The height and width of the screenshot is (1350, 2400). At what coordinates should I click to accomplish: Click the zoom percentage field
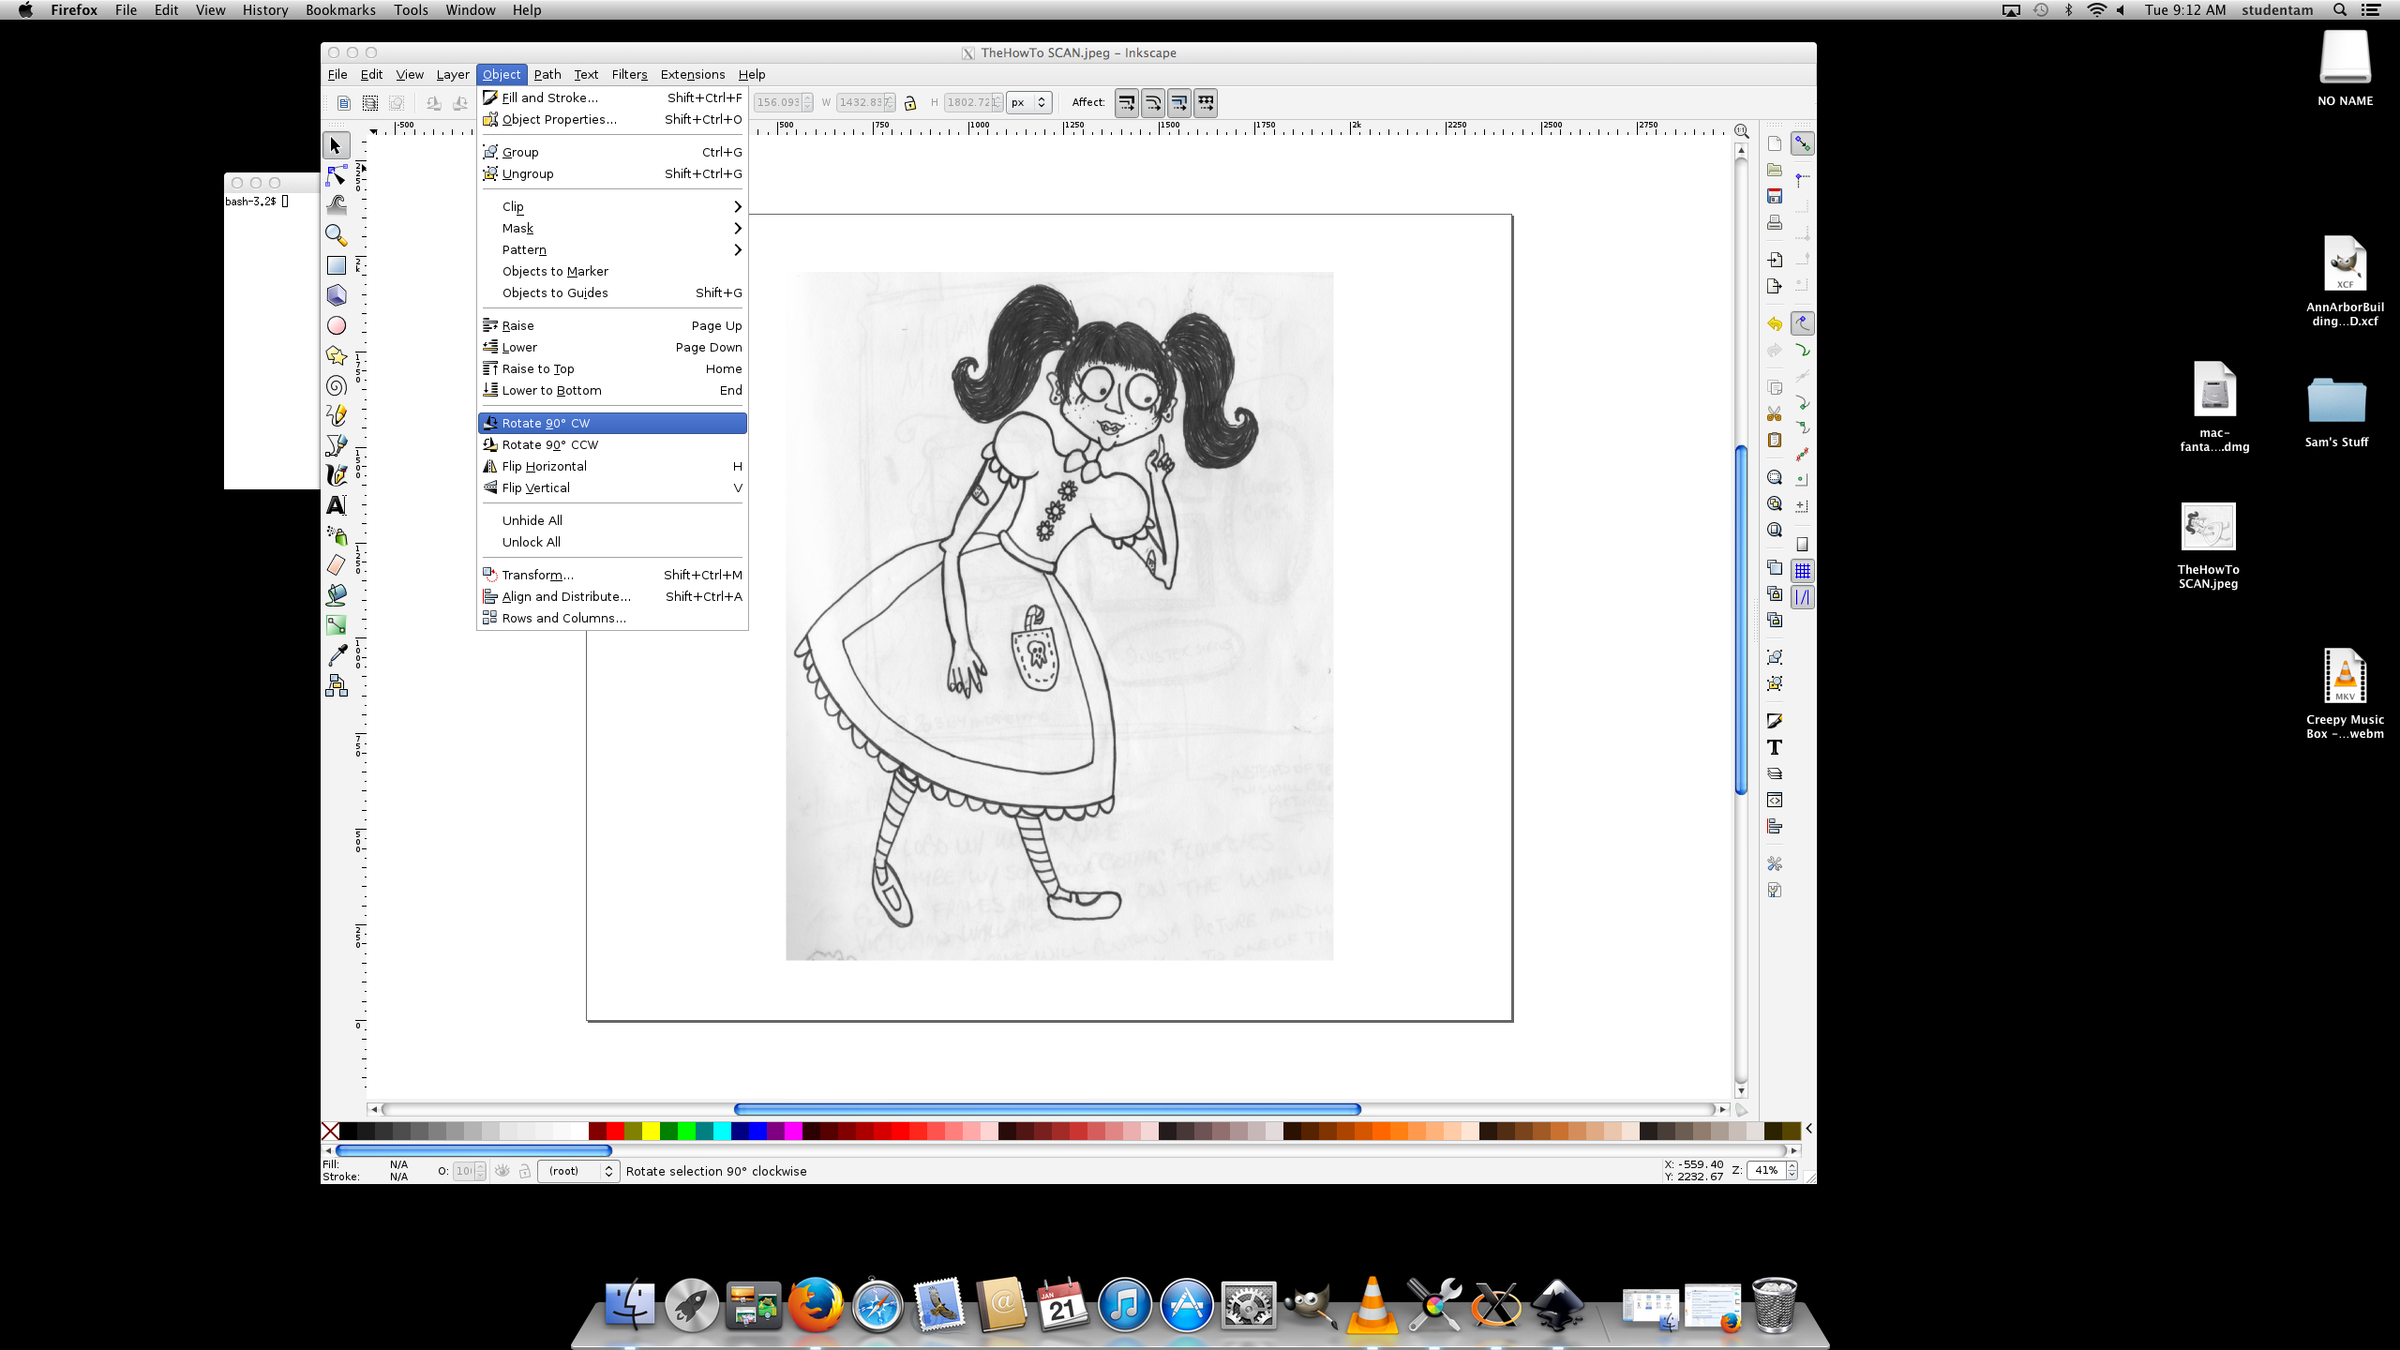[x=1768, y=1170]
